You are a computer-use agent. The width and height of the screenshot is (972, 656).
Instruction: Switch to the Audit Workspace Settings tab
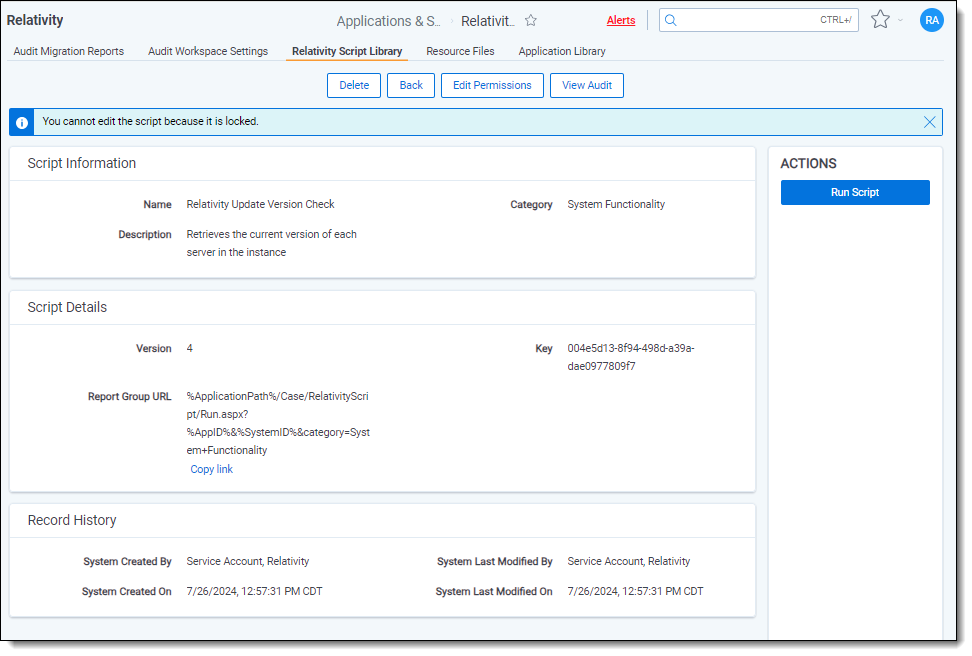point(208,51)
